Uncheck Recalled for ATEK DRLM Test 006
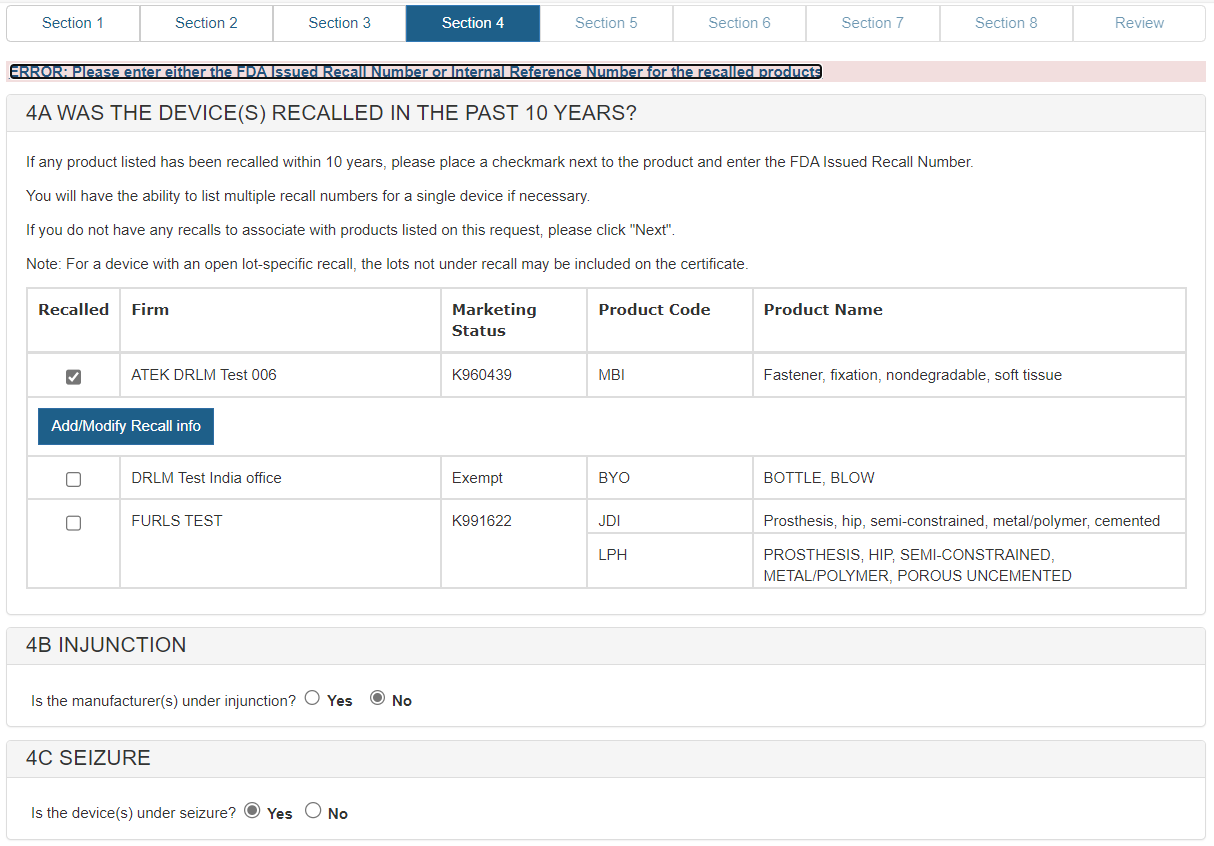This screenshot has width=1214, height=846. (x=73, y=377)
